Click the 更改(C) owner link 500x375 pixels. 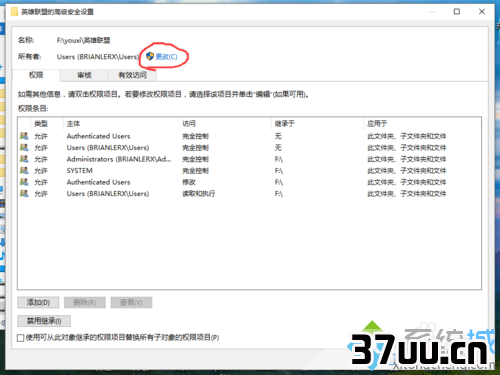(x=166, y=57)
